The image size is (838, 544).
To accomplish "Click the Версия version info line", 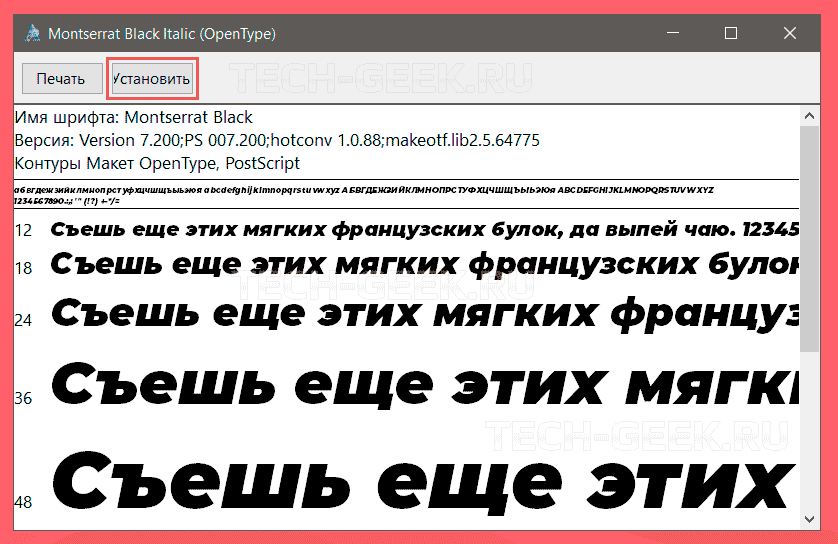I will click(277, 140).
